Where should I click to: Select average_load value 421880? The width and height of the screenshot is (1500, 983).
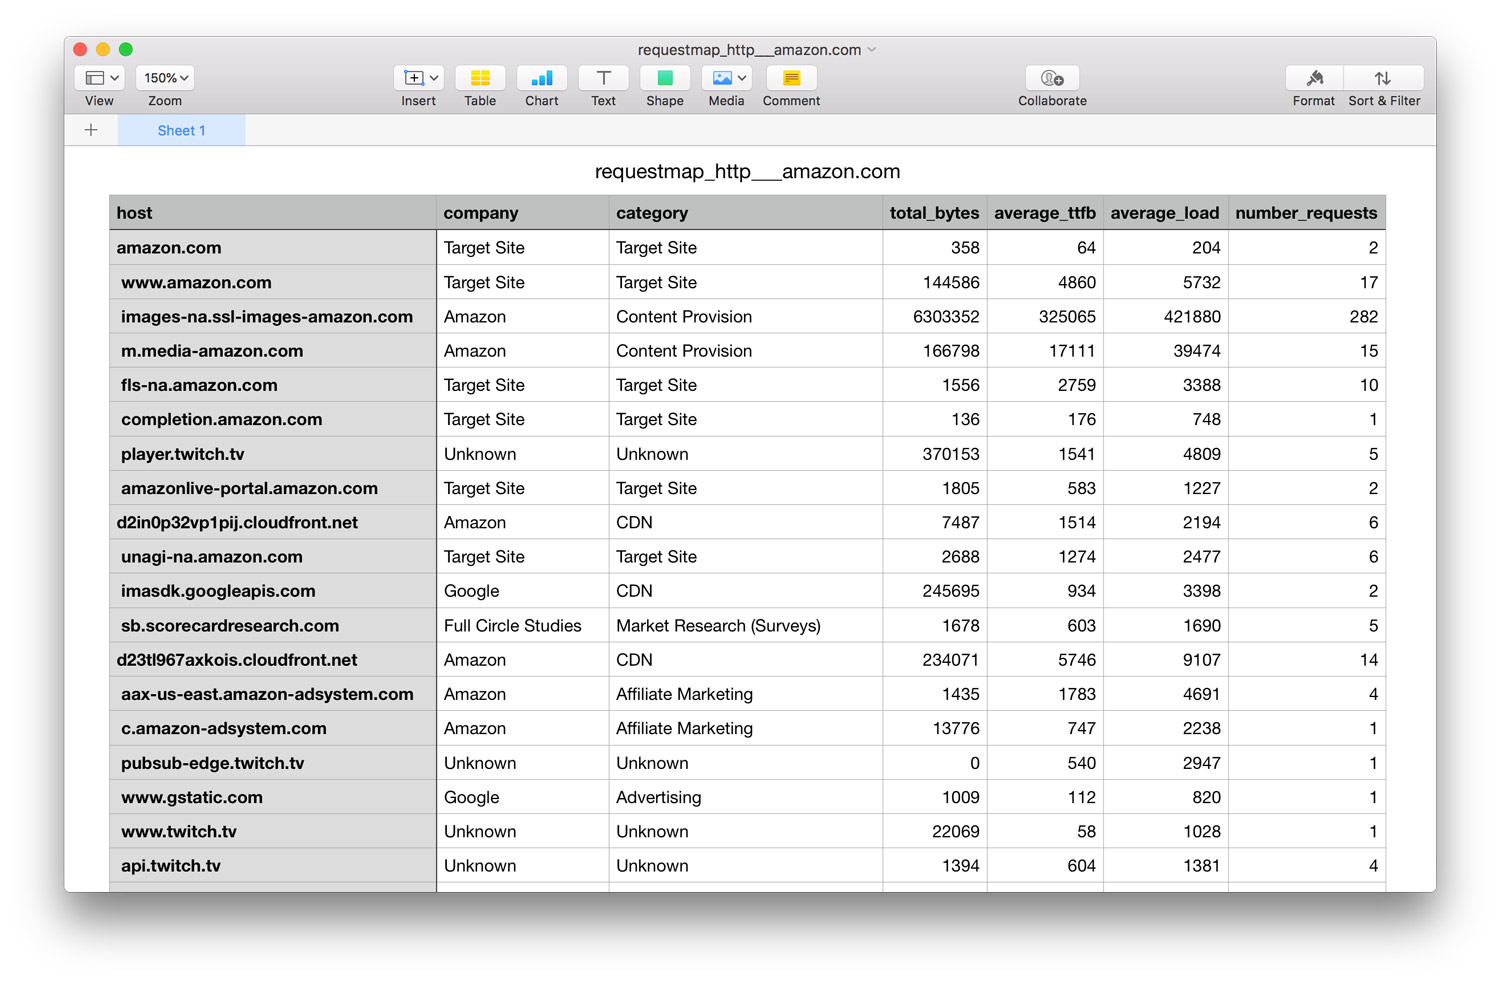[x=1165, y=317]
